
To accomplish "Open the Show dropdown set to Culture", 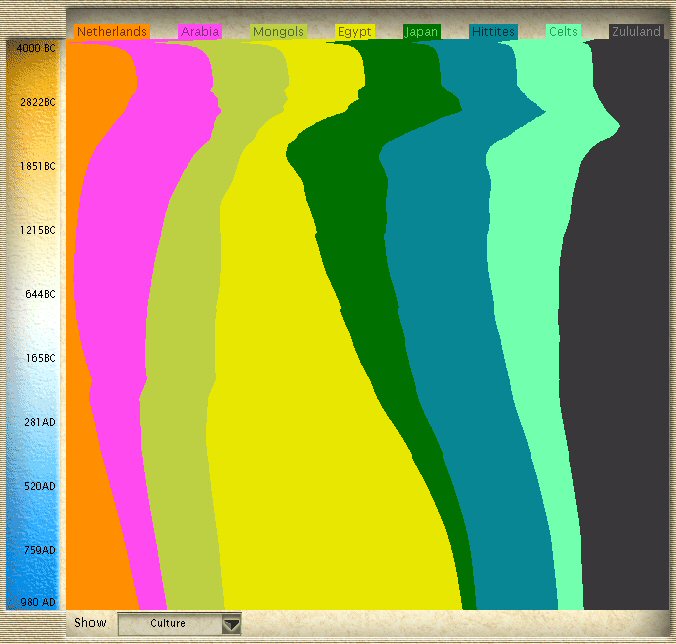I will pos(169,624).
